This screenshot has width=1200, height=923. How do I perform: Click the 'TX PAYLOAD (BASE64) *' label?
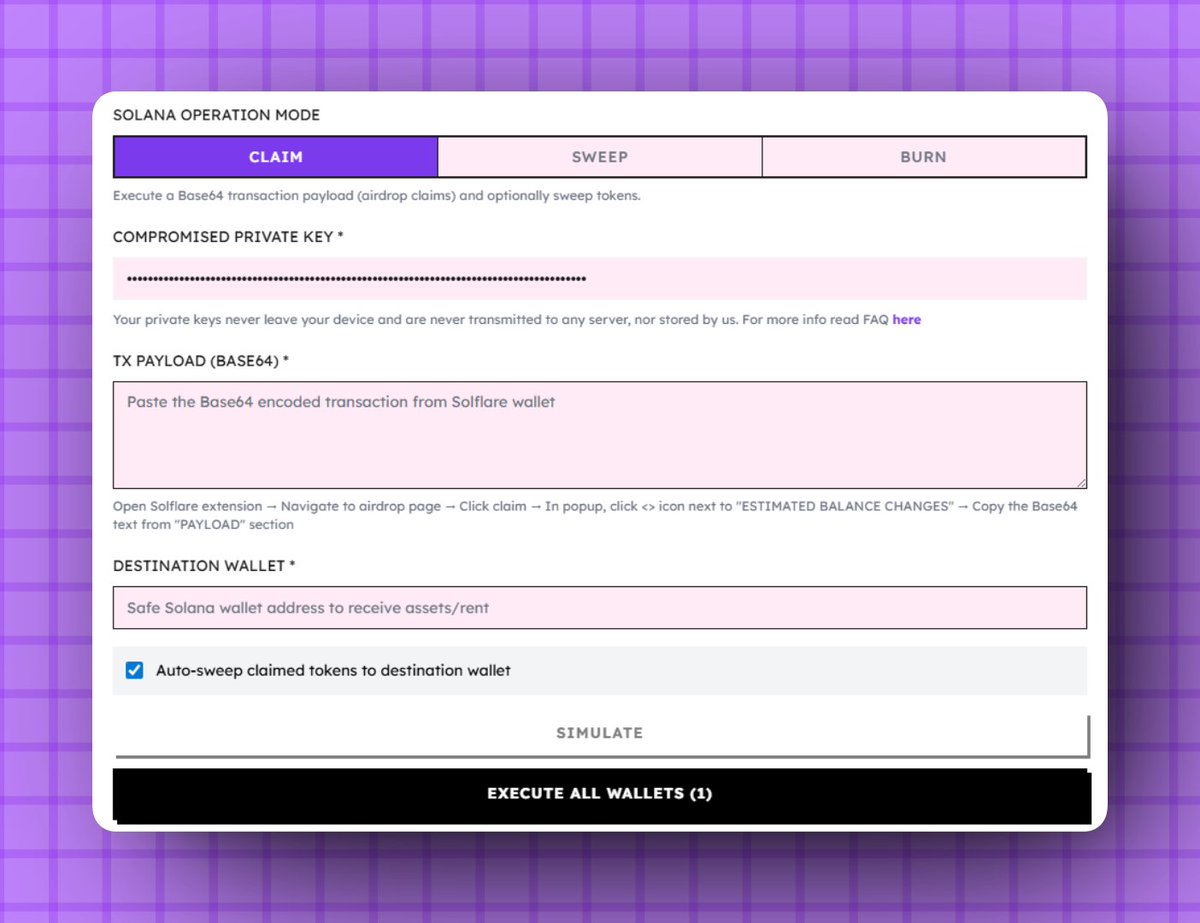201,360
